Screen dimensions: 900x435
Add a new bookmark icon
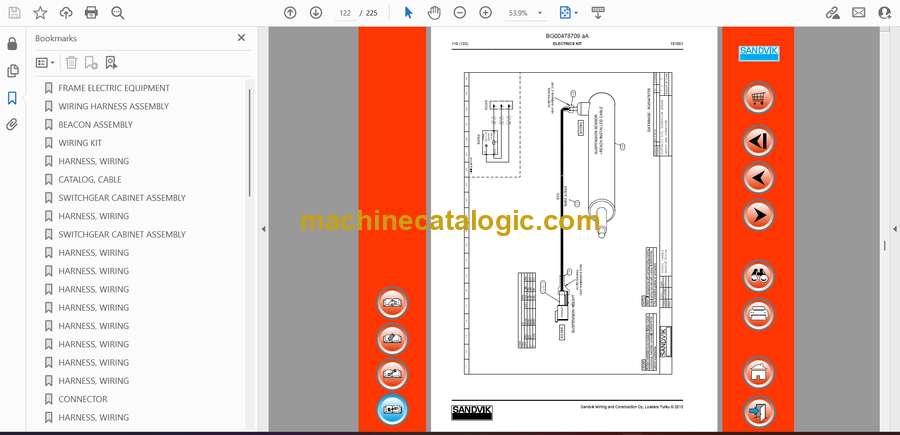coord(91,63)
